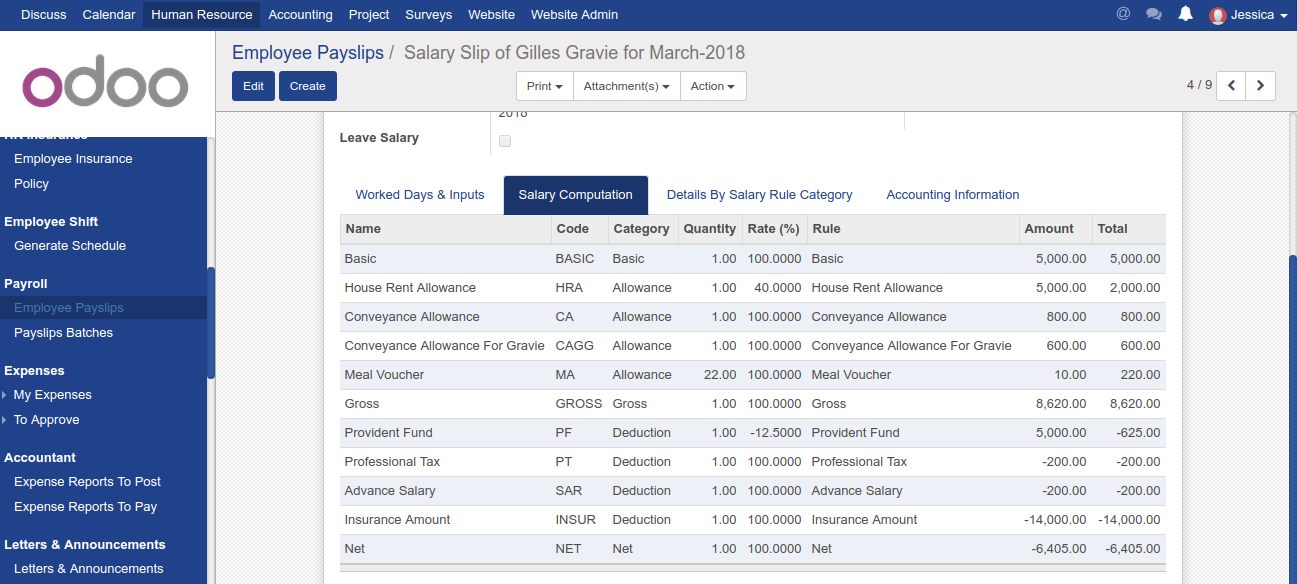Click the @ mentions icon
This screenshot has width=1297, height=584.
(1123, 15)
